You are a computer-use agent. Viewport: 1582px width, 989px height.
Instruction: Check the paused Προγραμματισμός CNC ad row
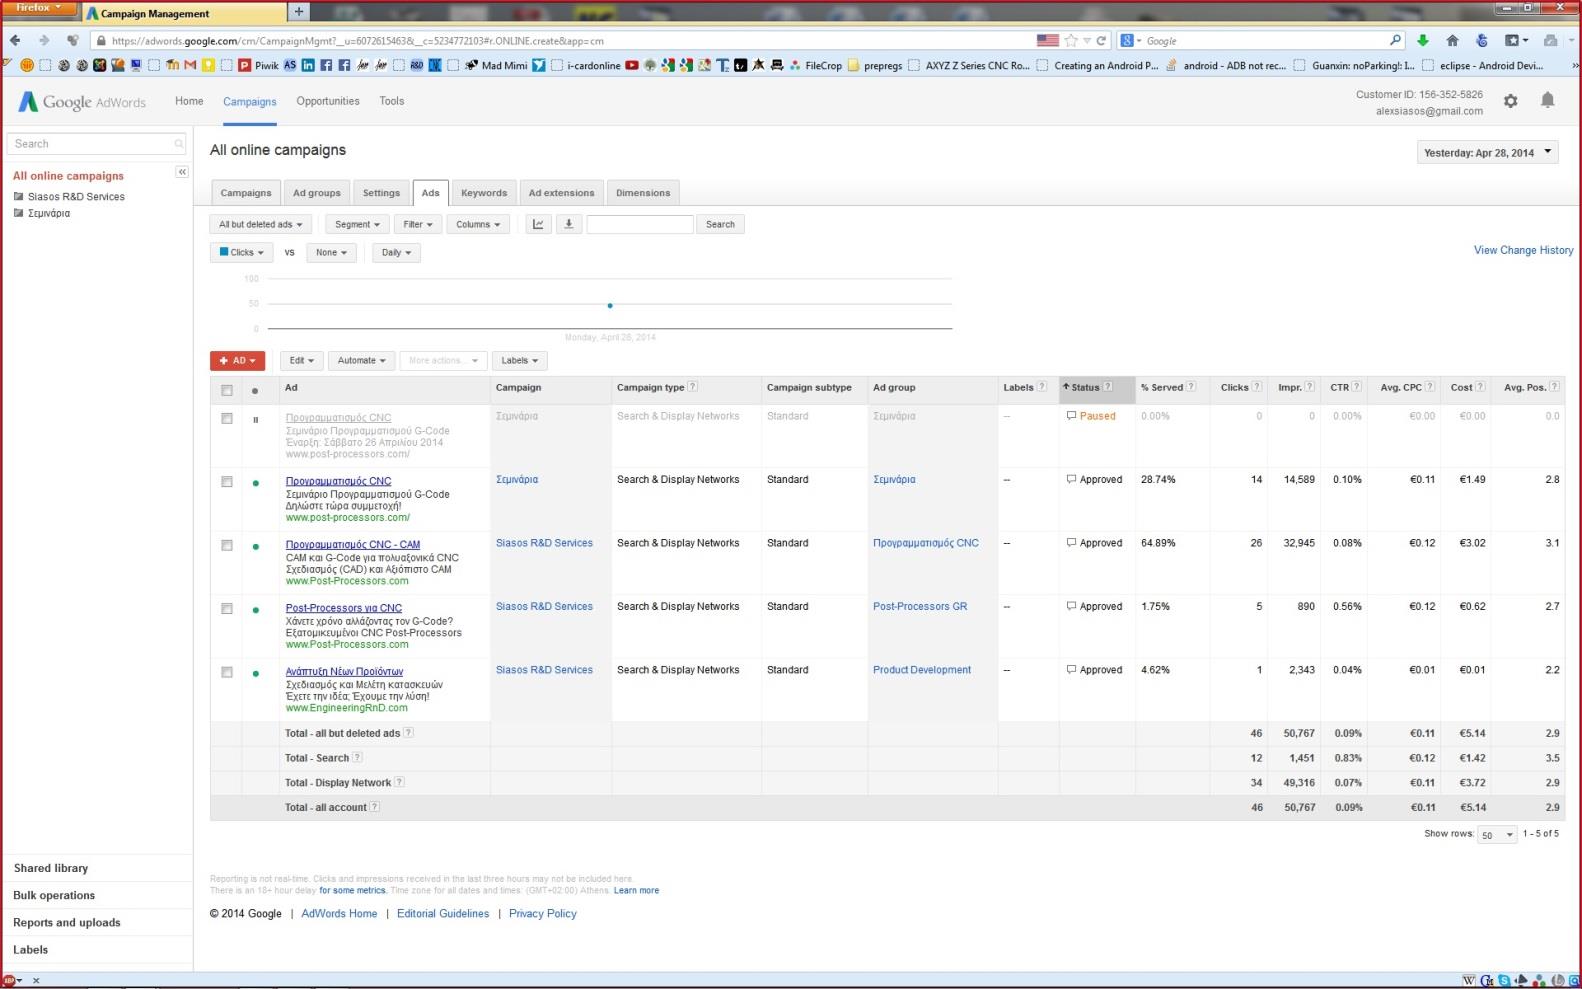pyautogui.click(x=227, y=418)
